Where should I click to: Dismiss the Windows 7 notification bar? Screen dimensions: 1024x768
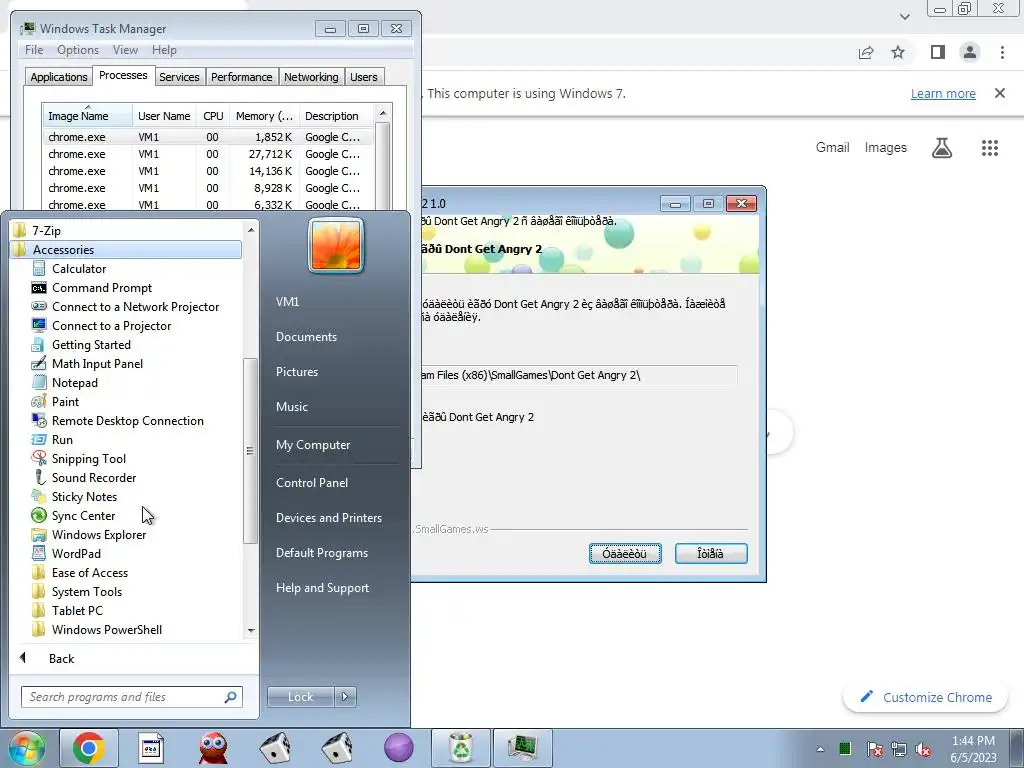click(x=999, y=93)
